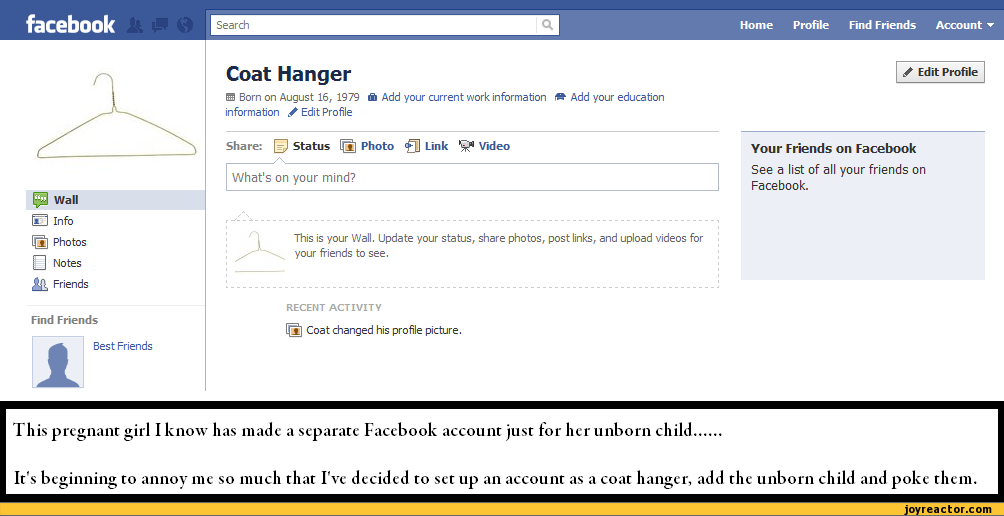Click the Find Friends sidebar heading

(65, 320)
